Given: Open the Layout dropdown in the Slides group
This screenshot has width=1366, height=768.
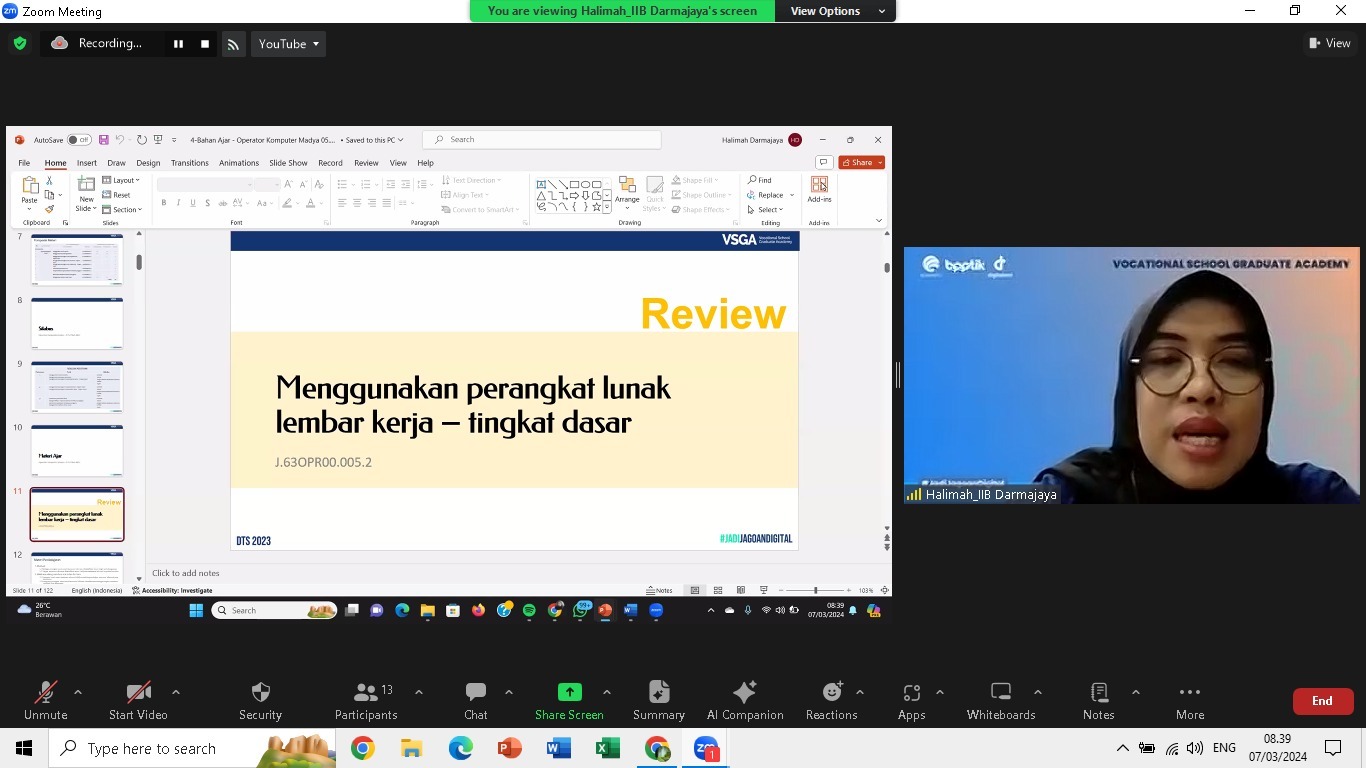Looking at the screenshot, I should (x=121, y=180).
